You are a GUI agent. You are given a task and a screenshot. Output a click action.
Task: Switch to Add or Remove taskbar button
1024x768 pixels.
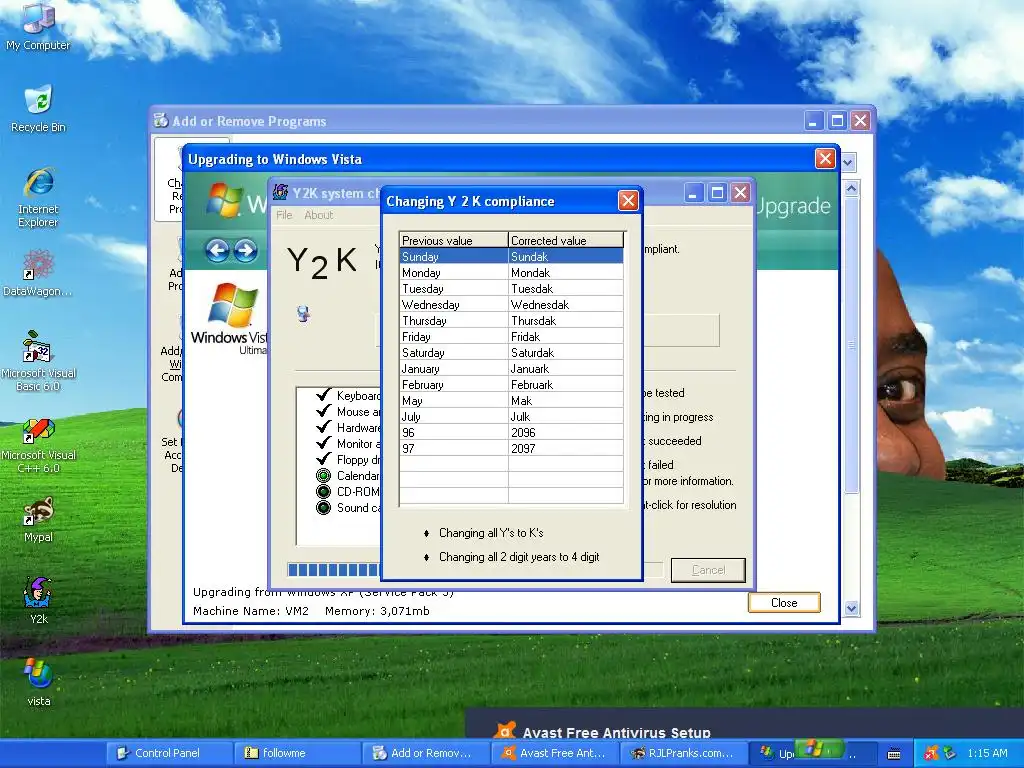(x=426, y=753)
